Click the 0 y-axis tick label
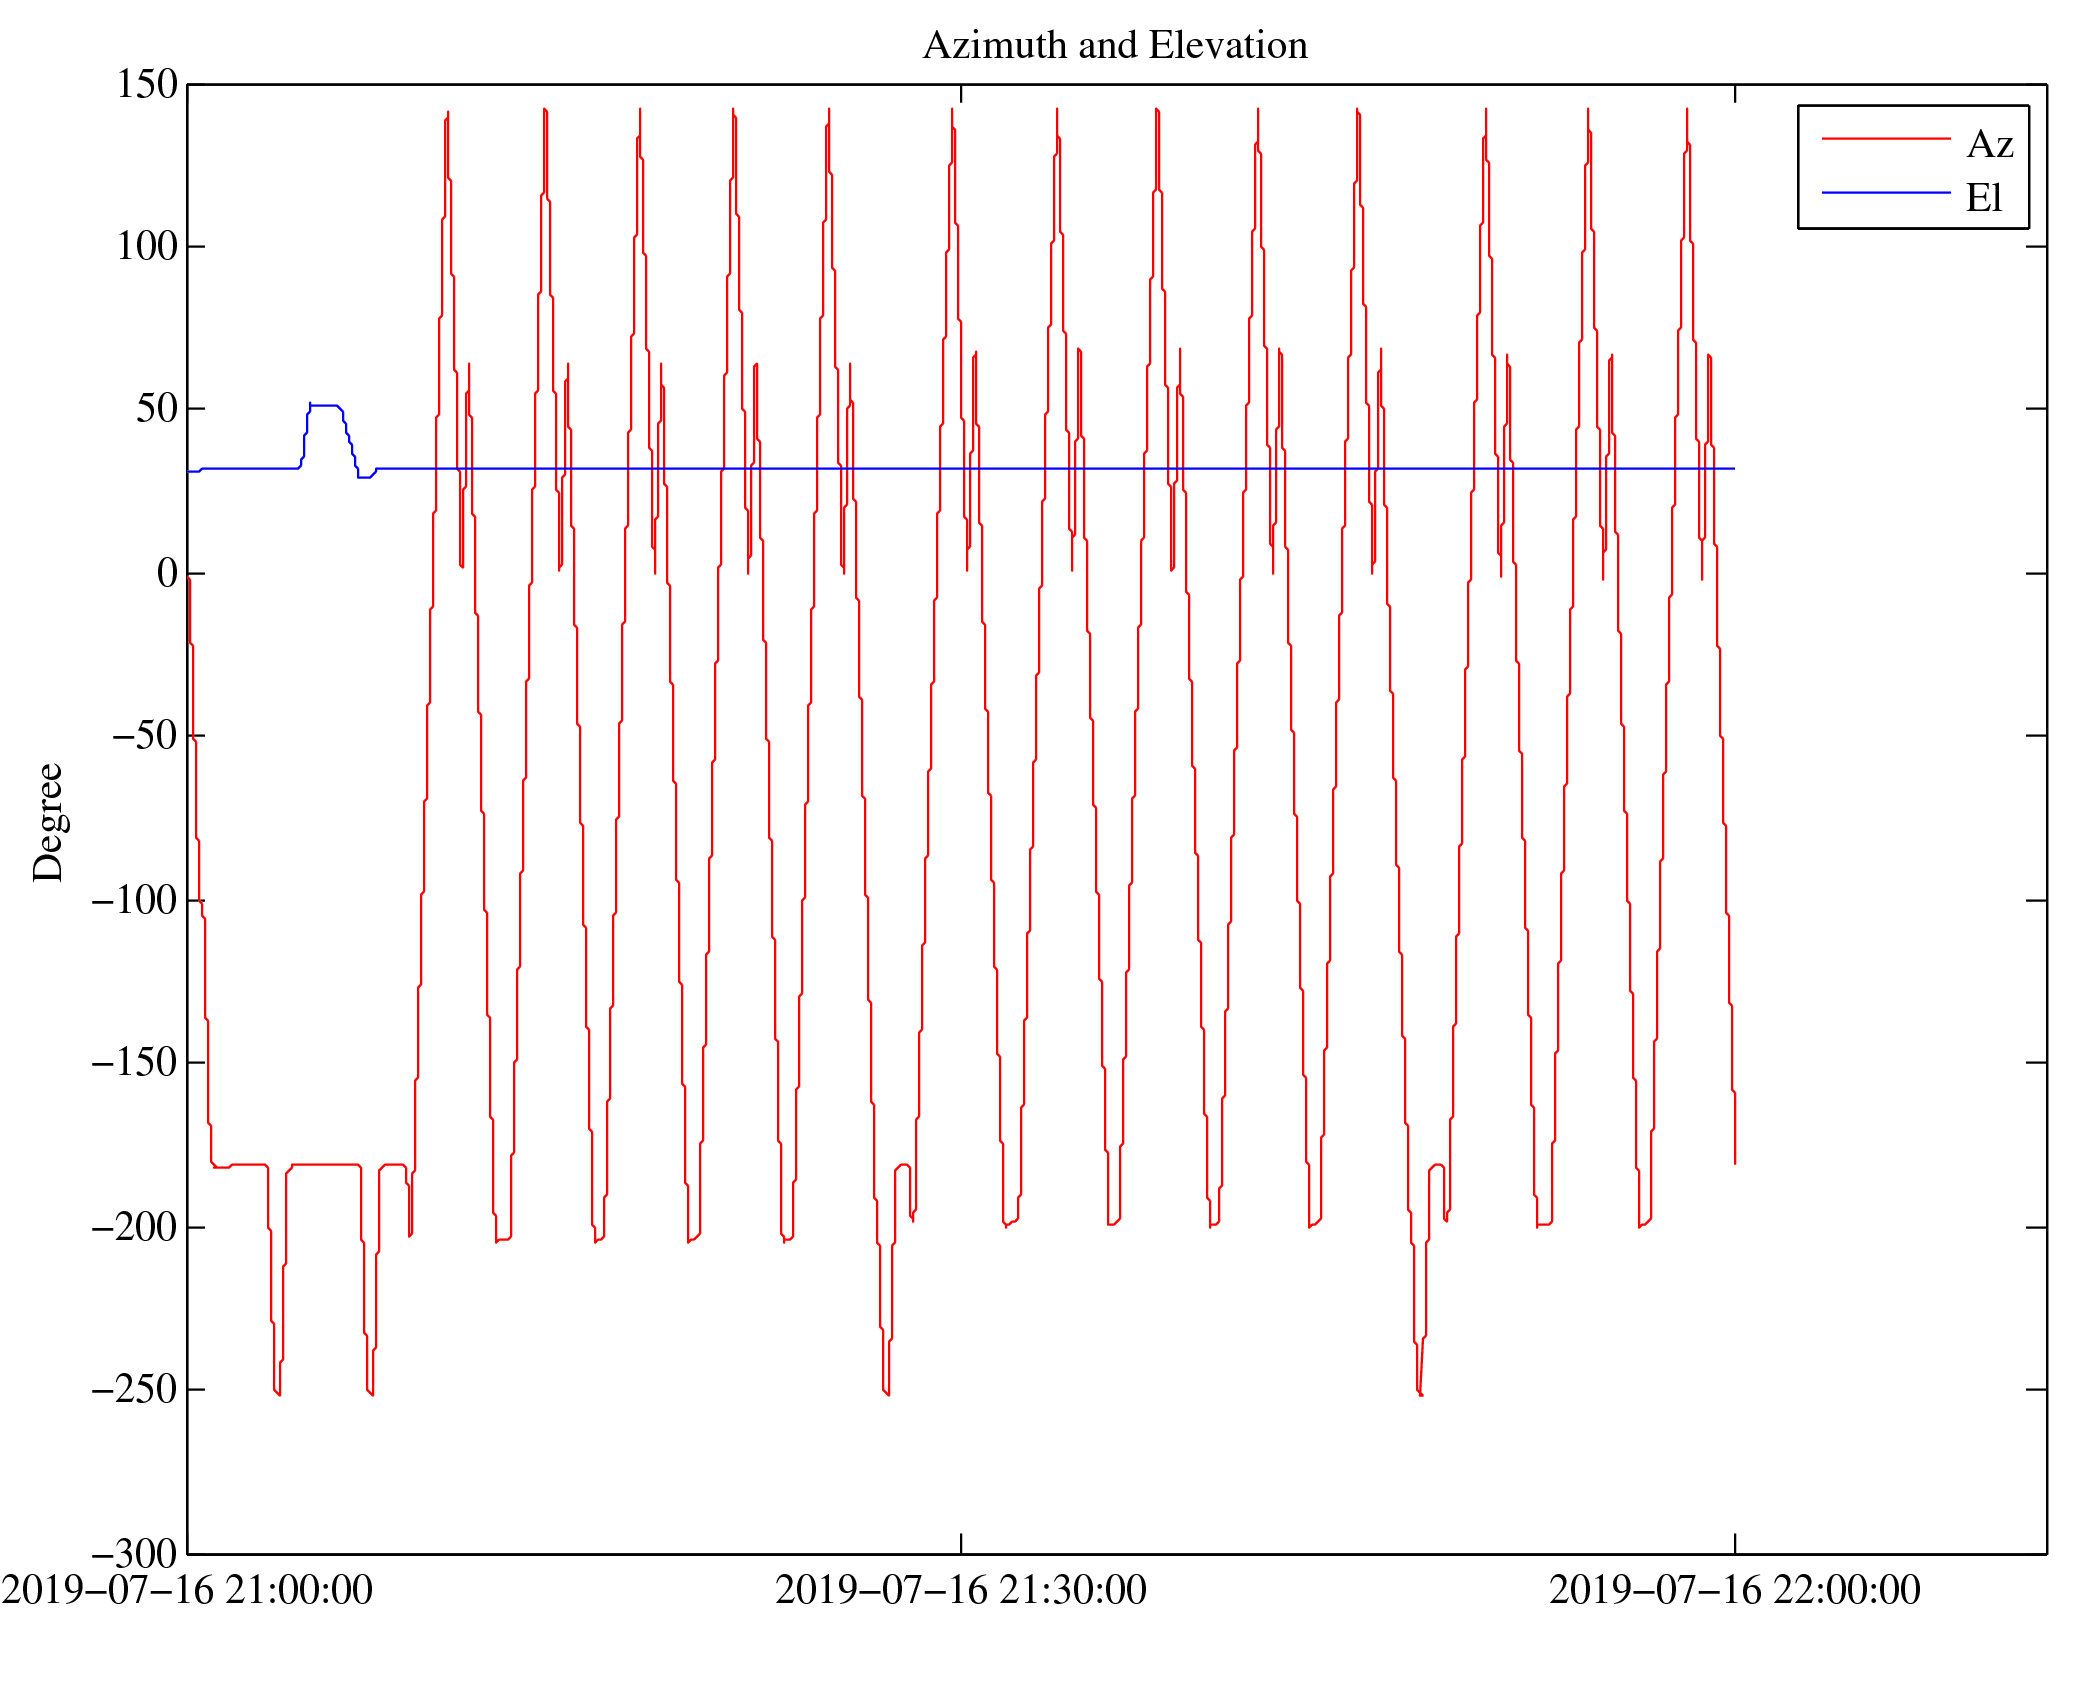Viewport: 2075px width, 1683px height. coord(167,573)
